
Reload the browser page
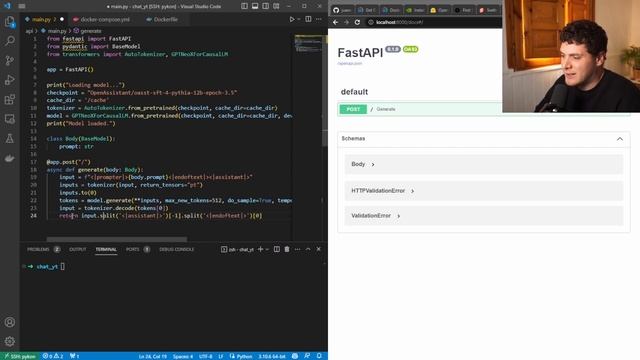tap(357, 22)
